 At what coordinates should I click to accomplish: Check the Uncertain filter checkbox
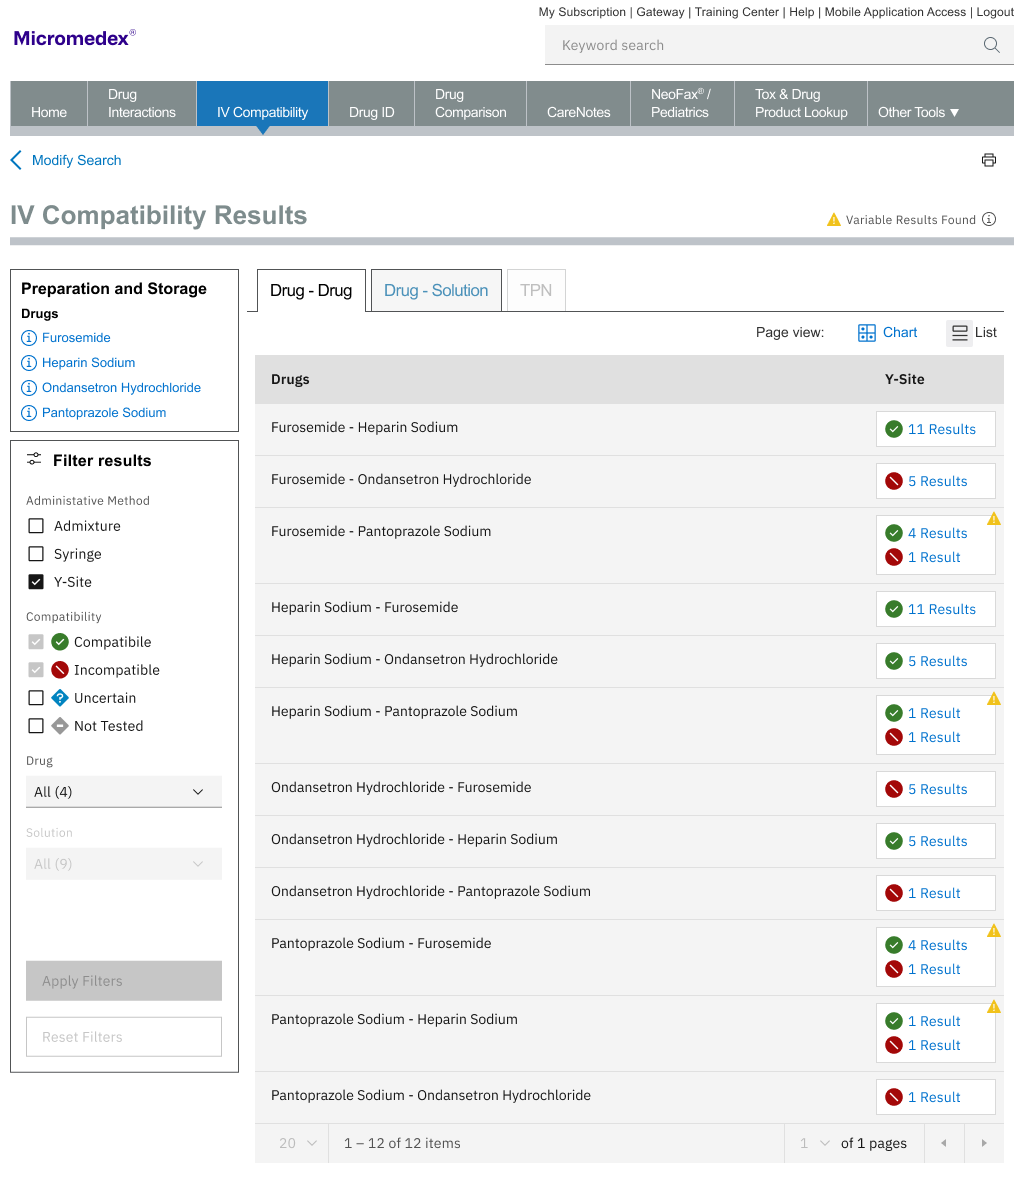point(35,698)
